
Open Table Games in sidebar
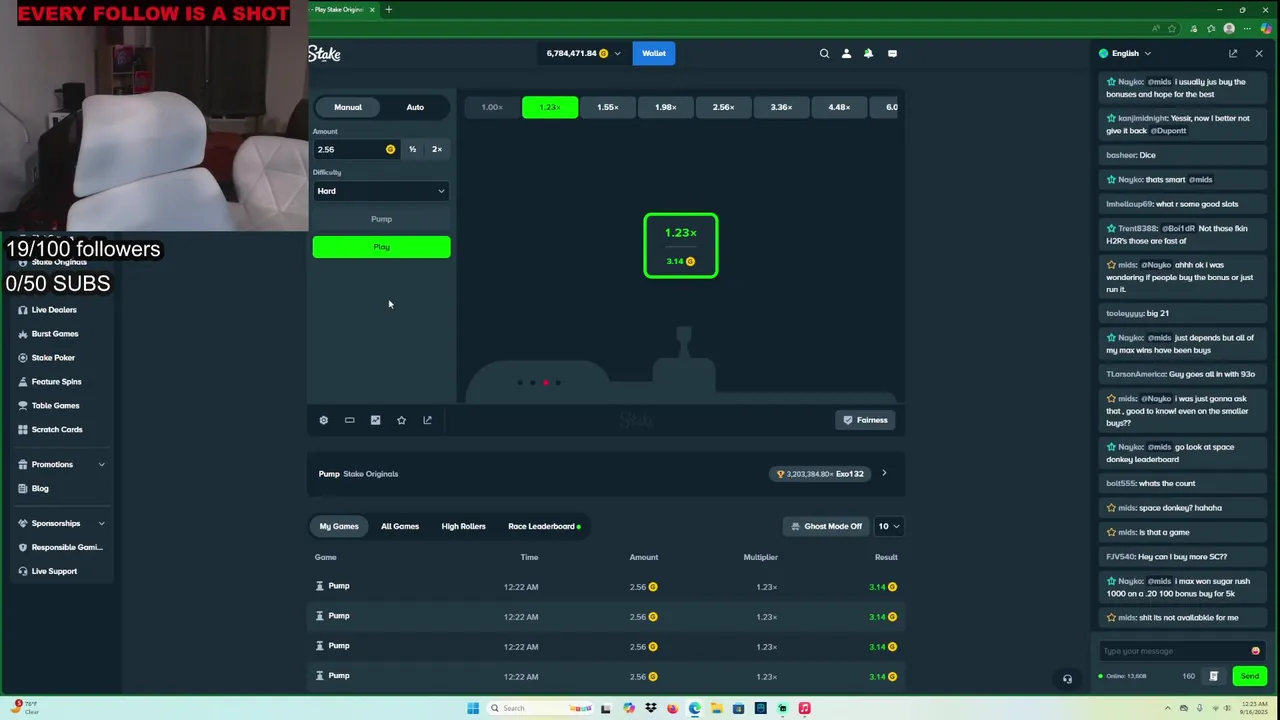[55, 406]
